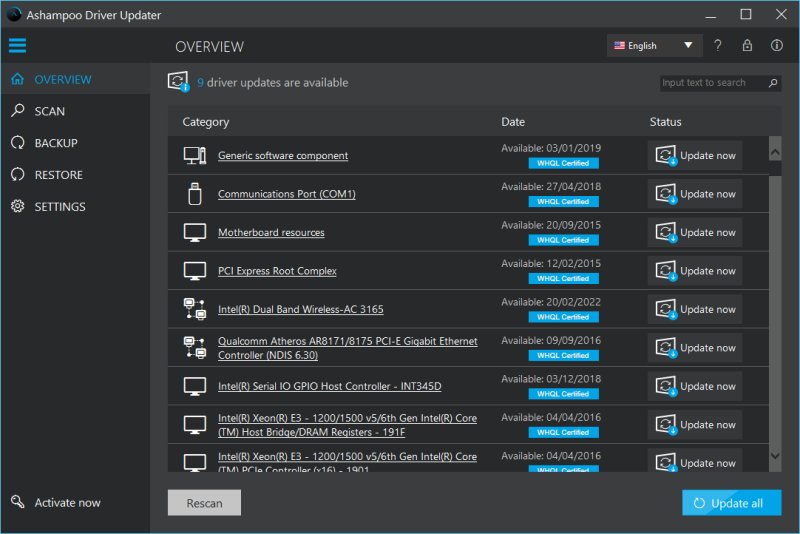Click the Communications Port USB device icon

pos(195,194)
